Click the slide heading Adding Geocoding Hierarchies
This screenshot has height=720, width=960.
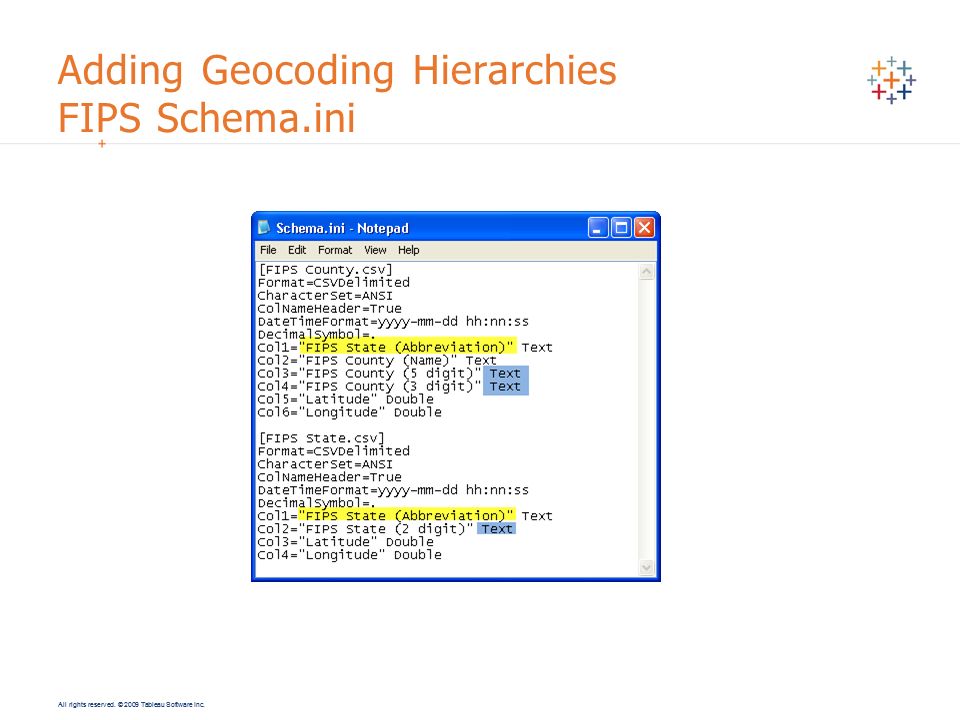coord(337,70)
